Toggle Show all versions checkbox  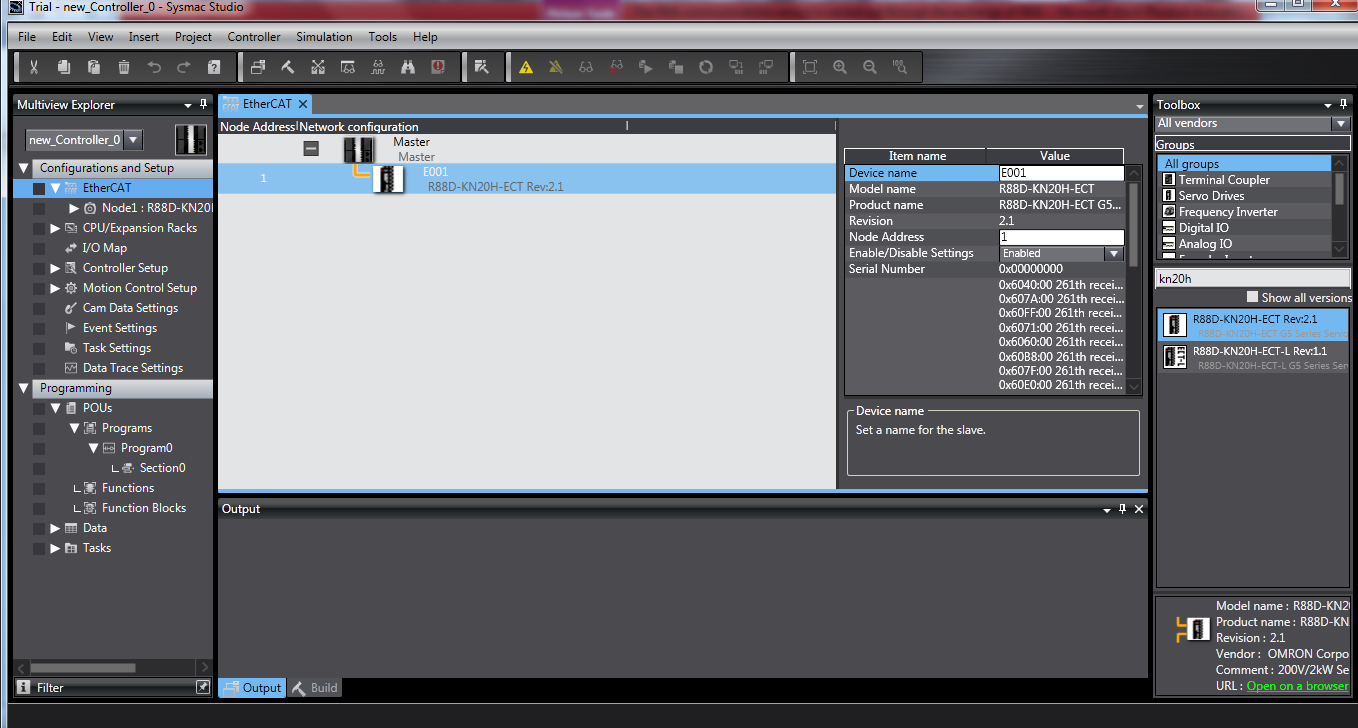click(1252, 297)
